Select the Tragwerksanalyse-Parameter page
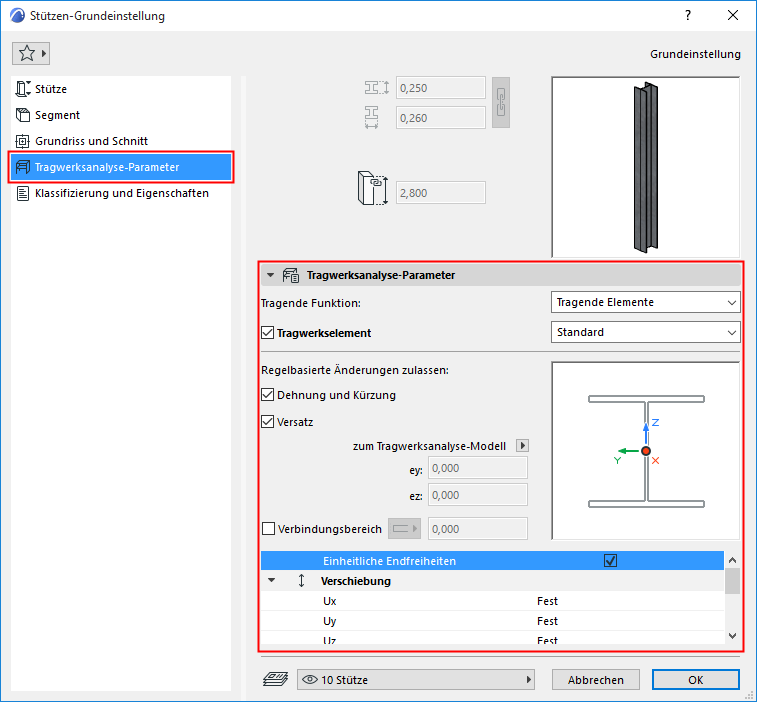Image resolution: width=757 pixels, height=702 pixels. tap(121, 167)
